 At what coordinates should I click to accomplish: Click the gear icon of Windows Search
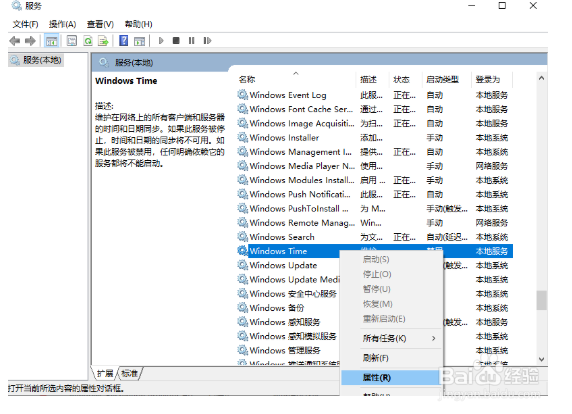point(243,237)
